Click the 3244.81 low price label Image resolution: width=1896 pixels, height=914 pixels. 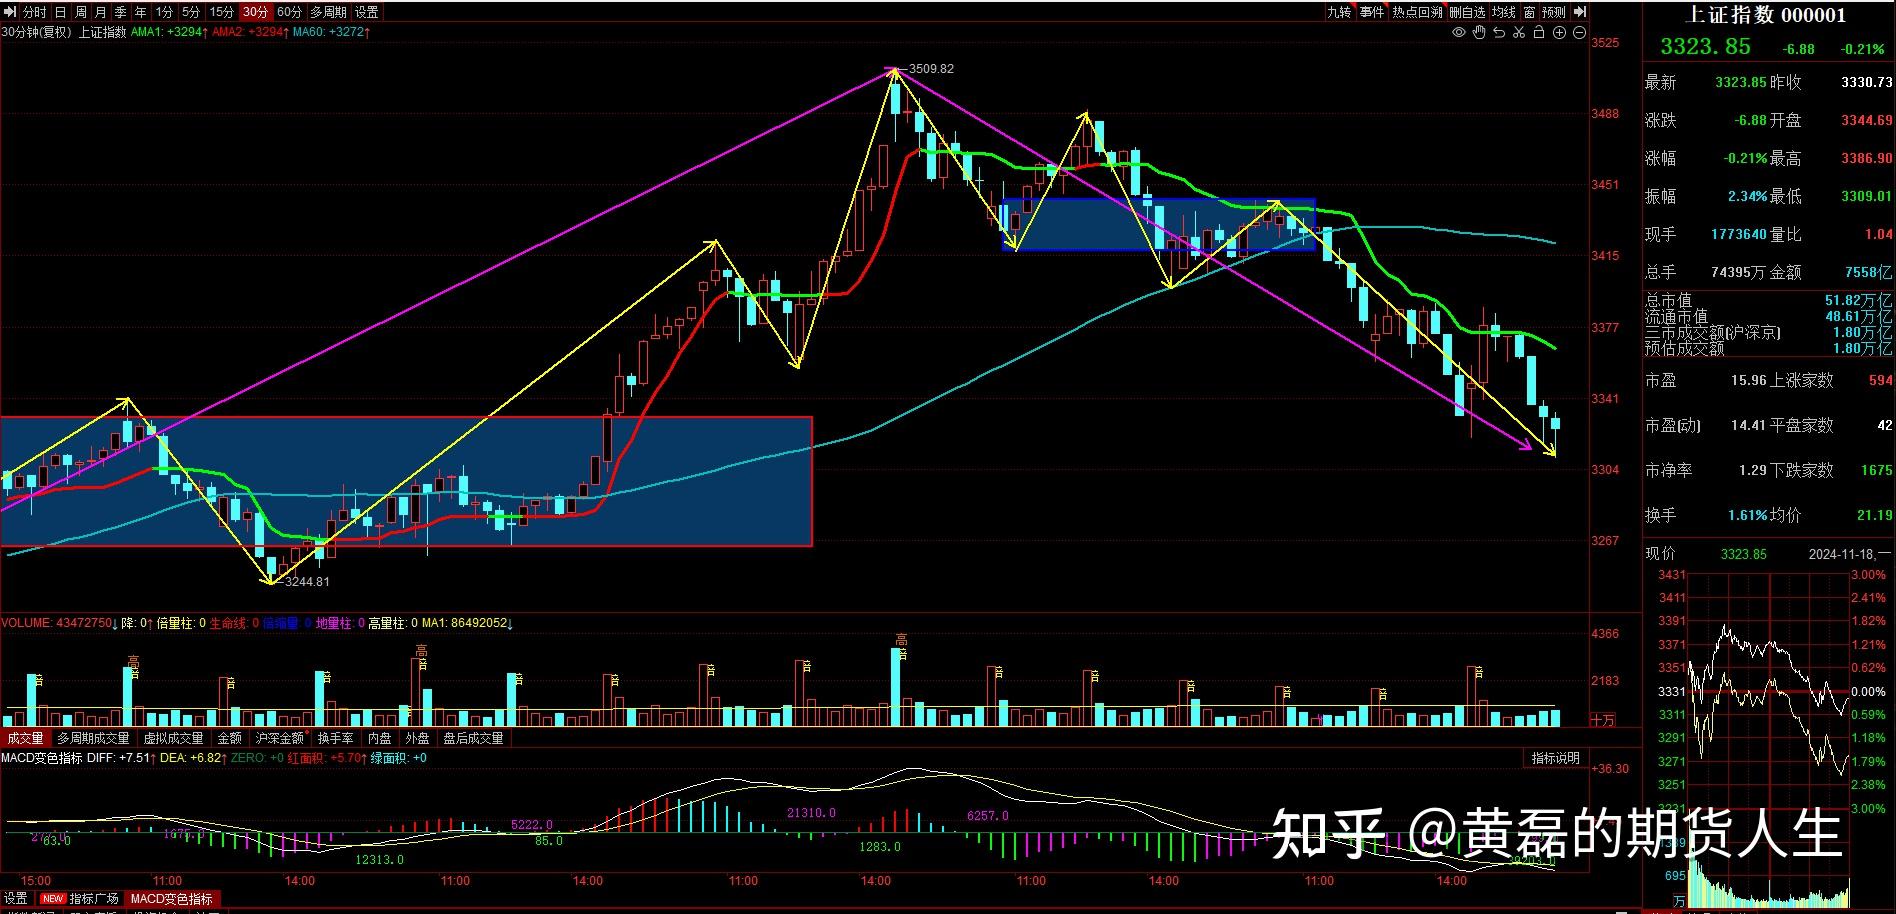[307, 581]
